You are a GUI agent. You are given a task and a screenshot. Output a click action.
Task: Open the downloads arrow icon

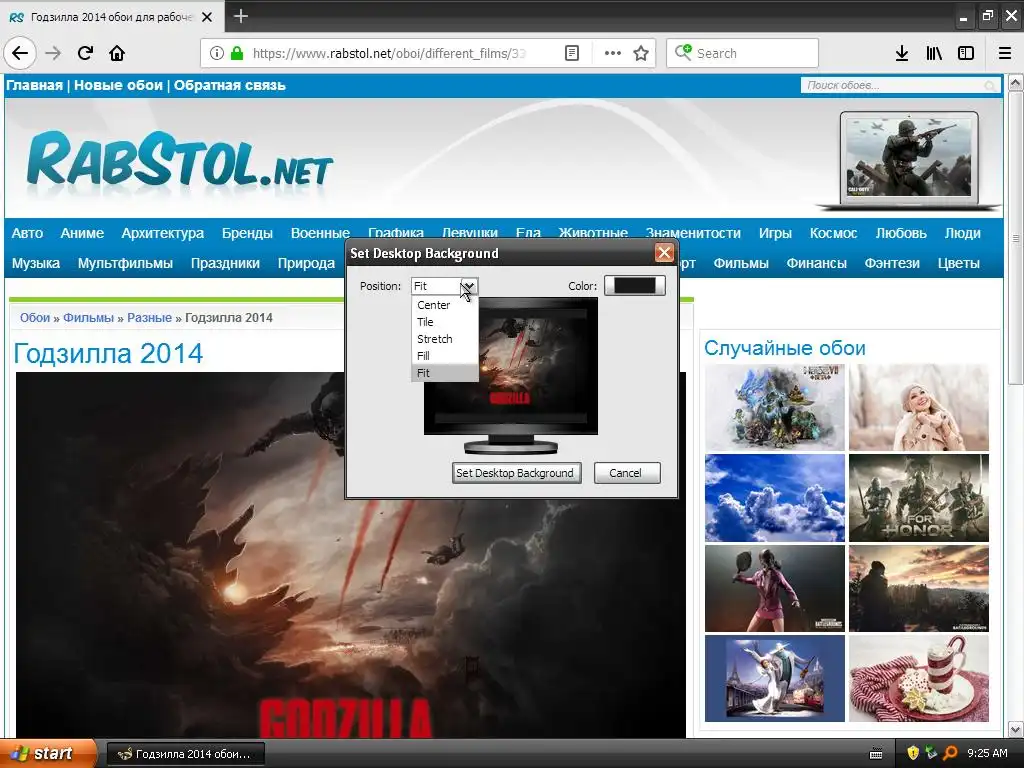[x=902, y=53]
